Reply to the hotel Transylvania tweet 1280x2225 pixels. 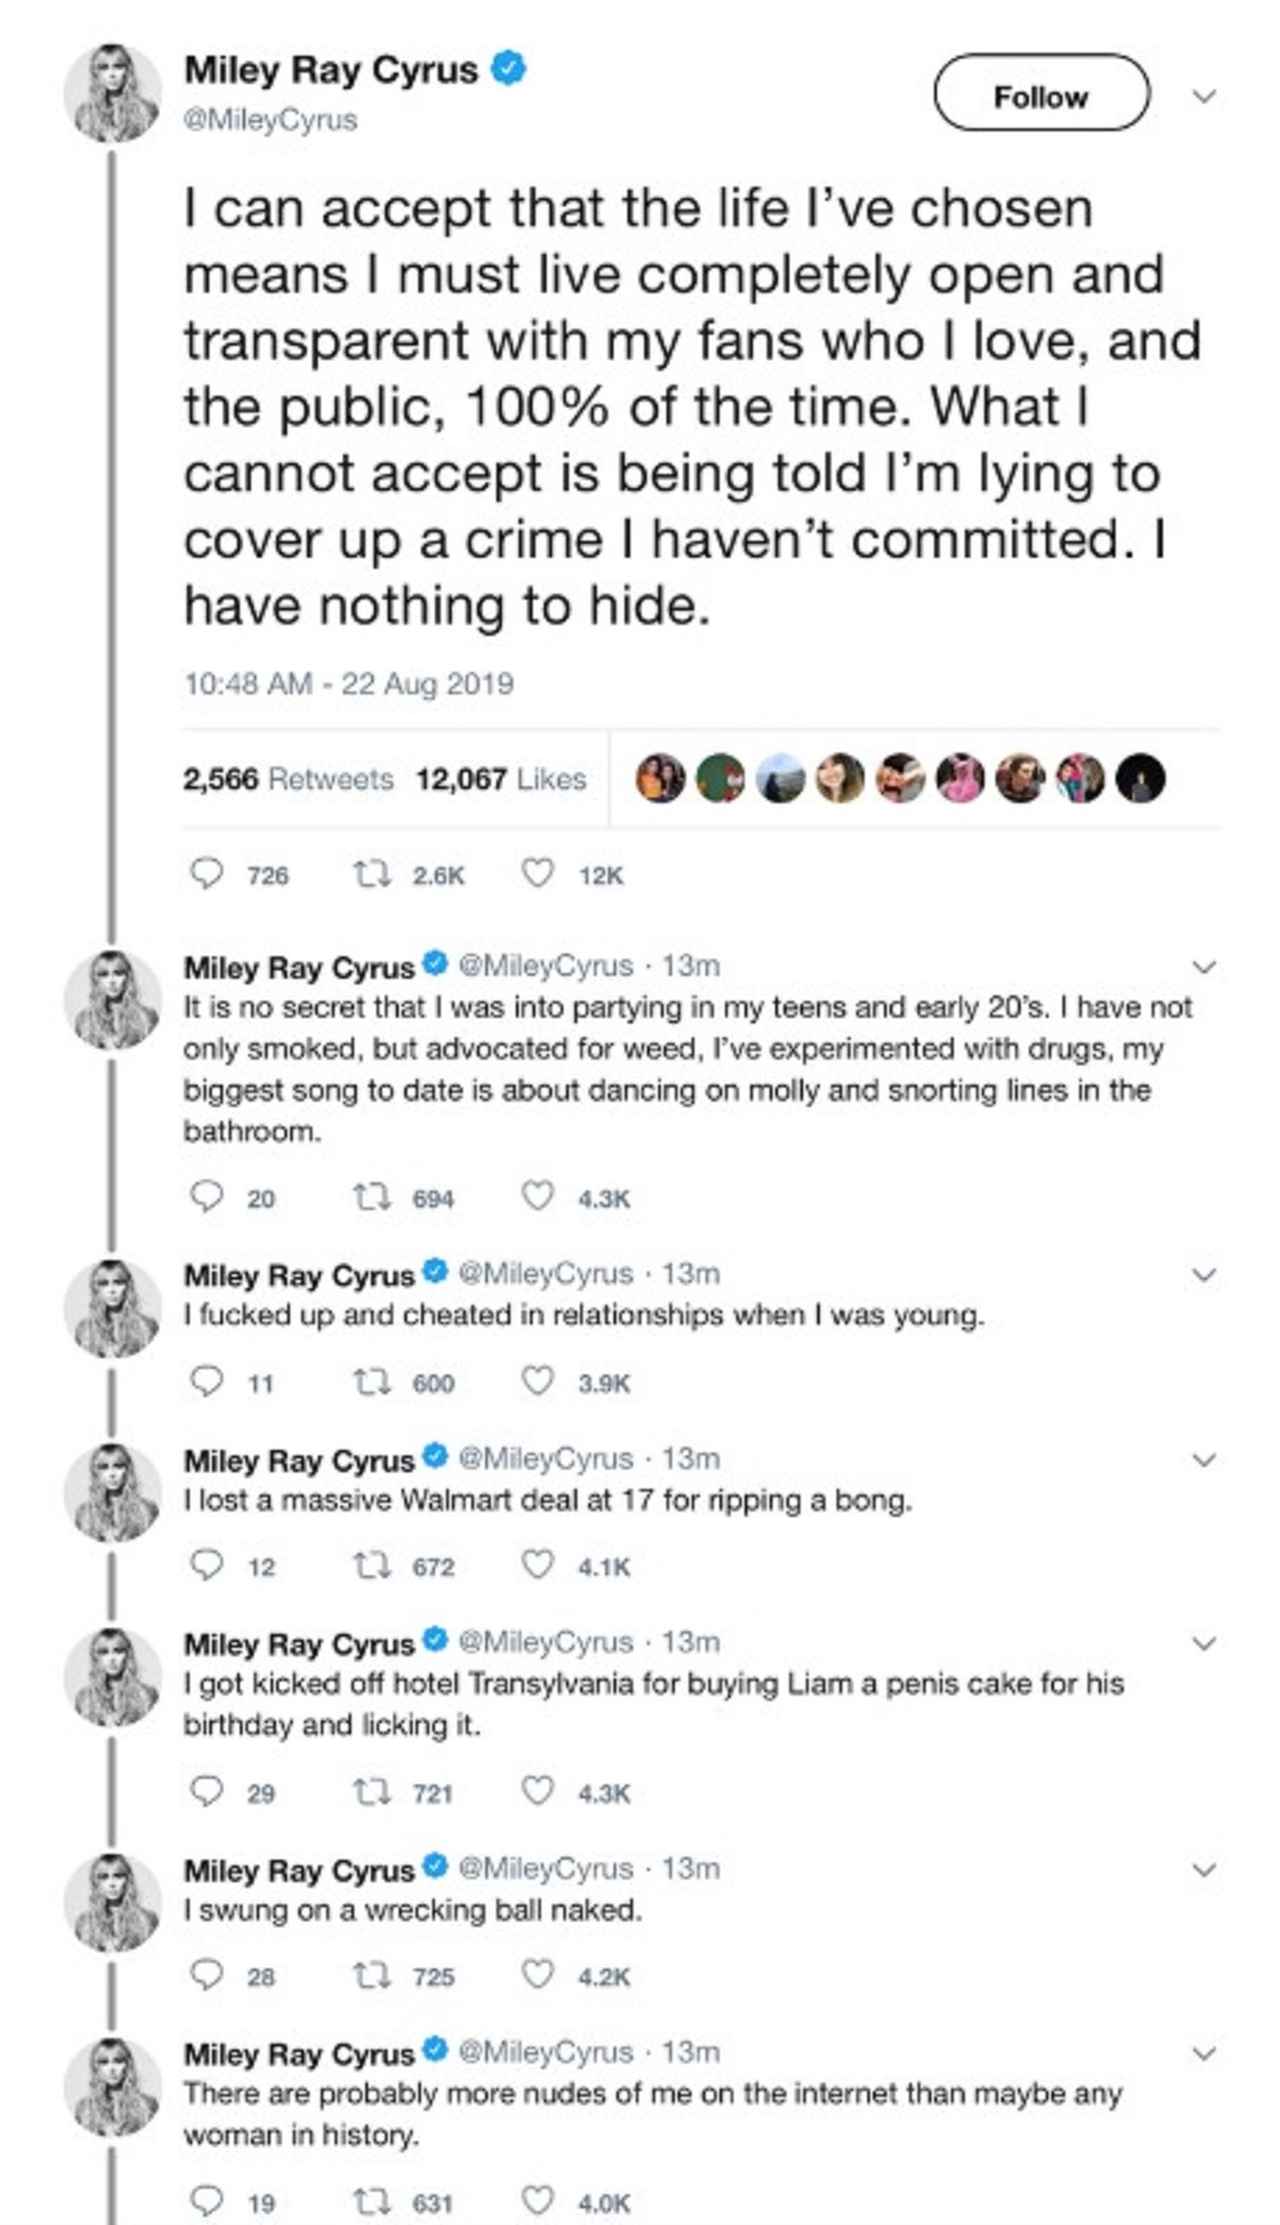click(x=206, y=1792)
